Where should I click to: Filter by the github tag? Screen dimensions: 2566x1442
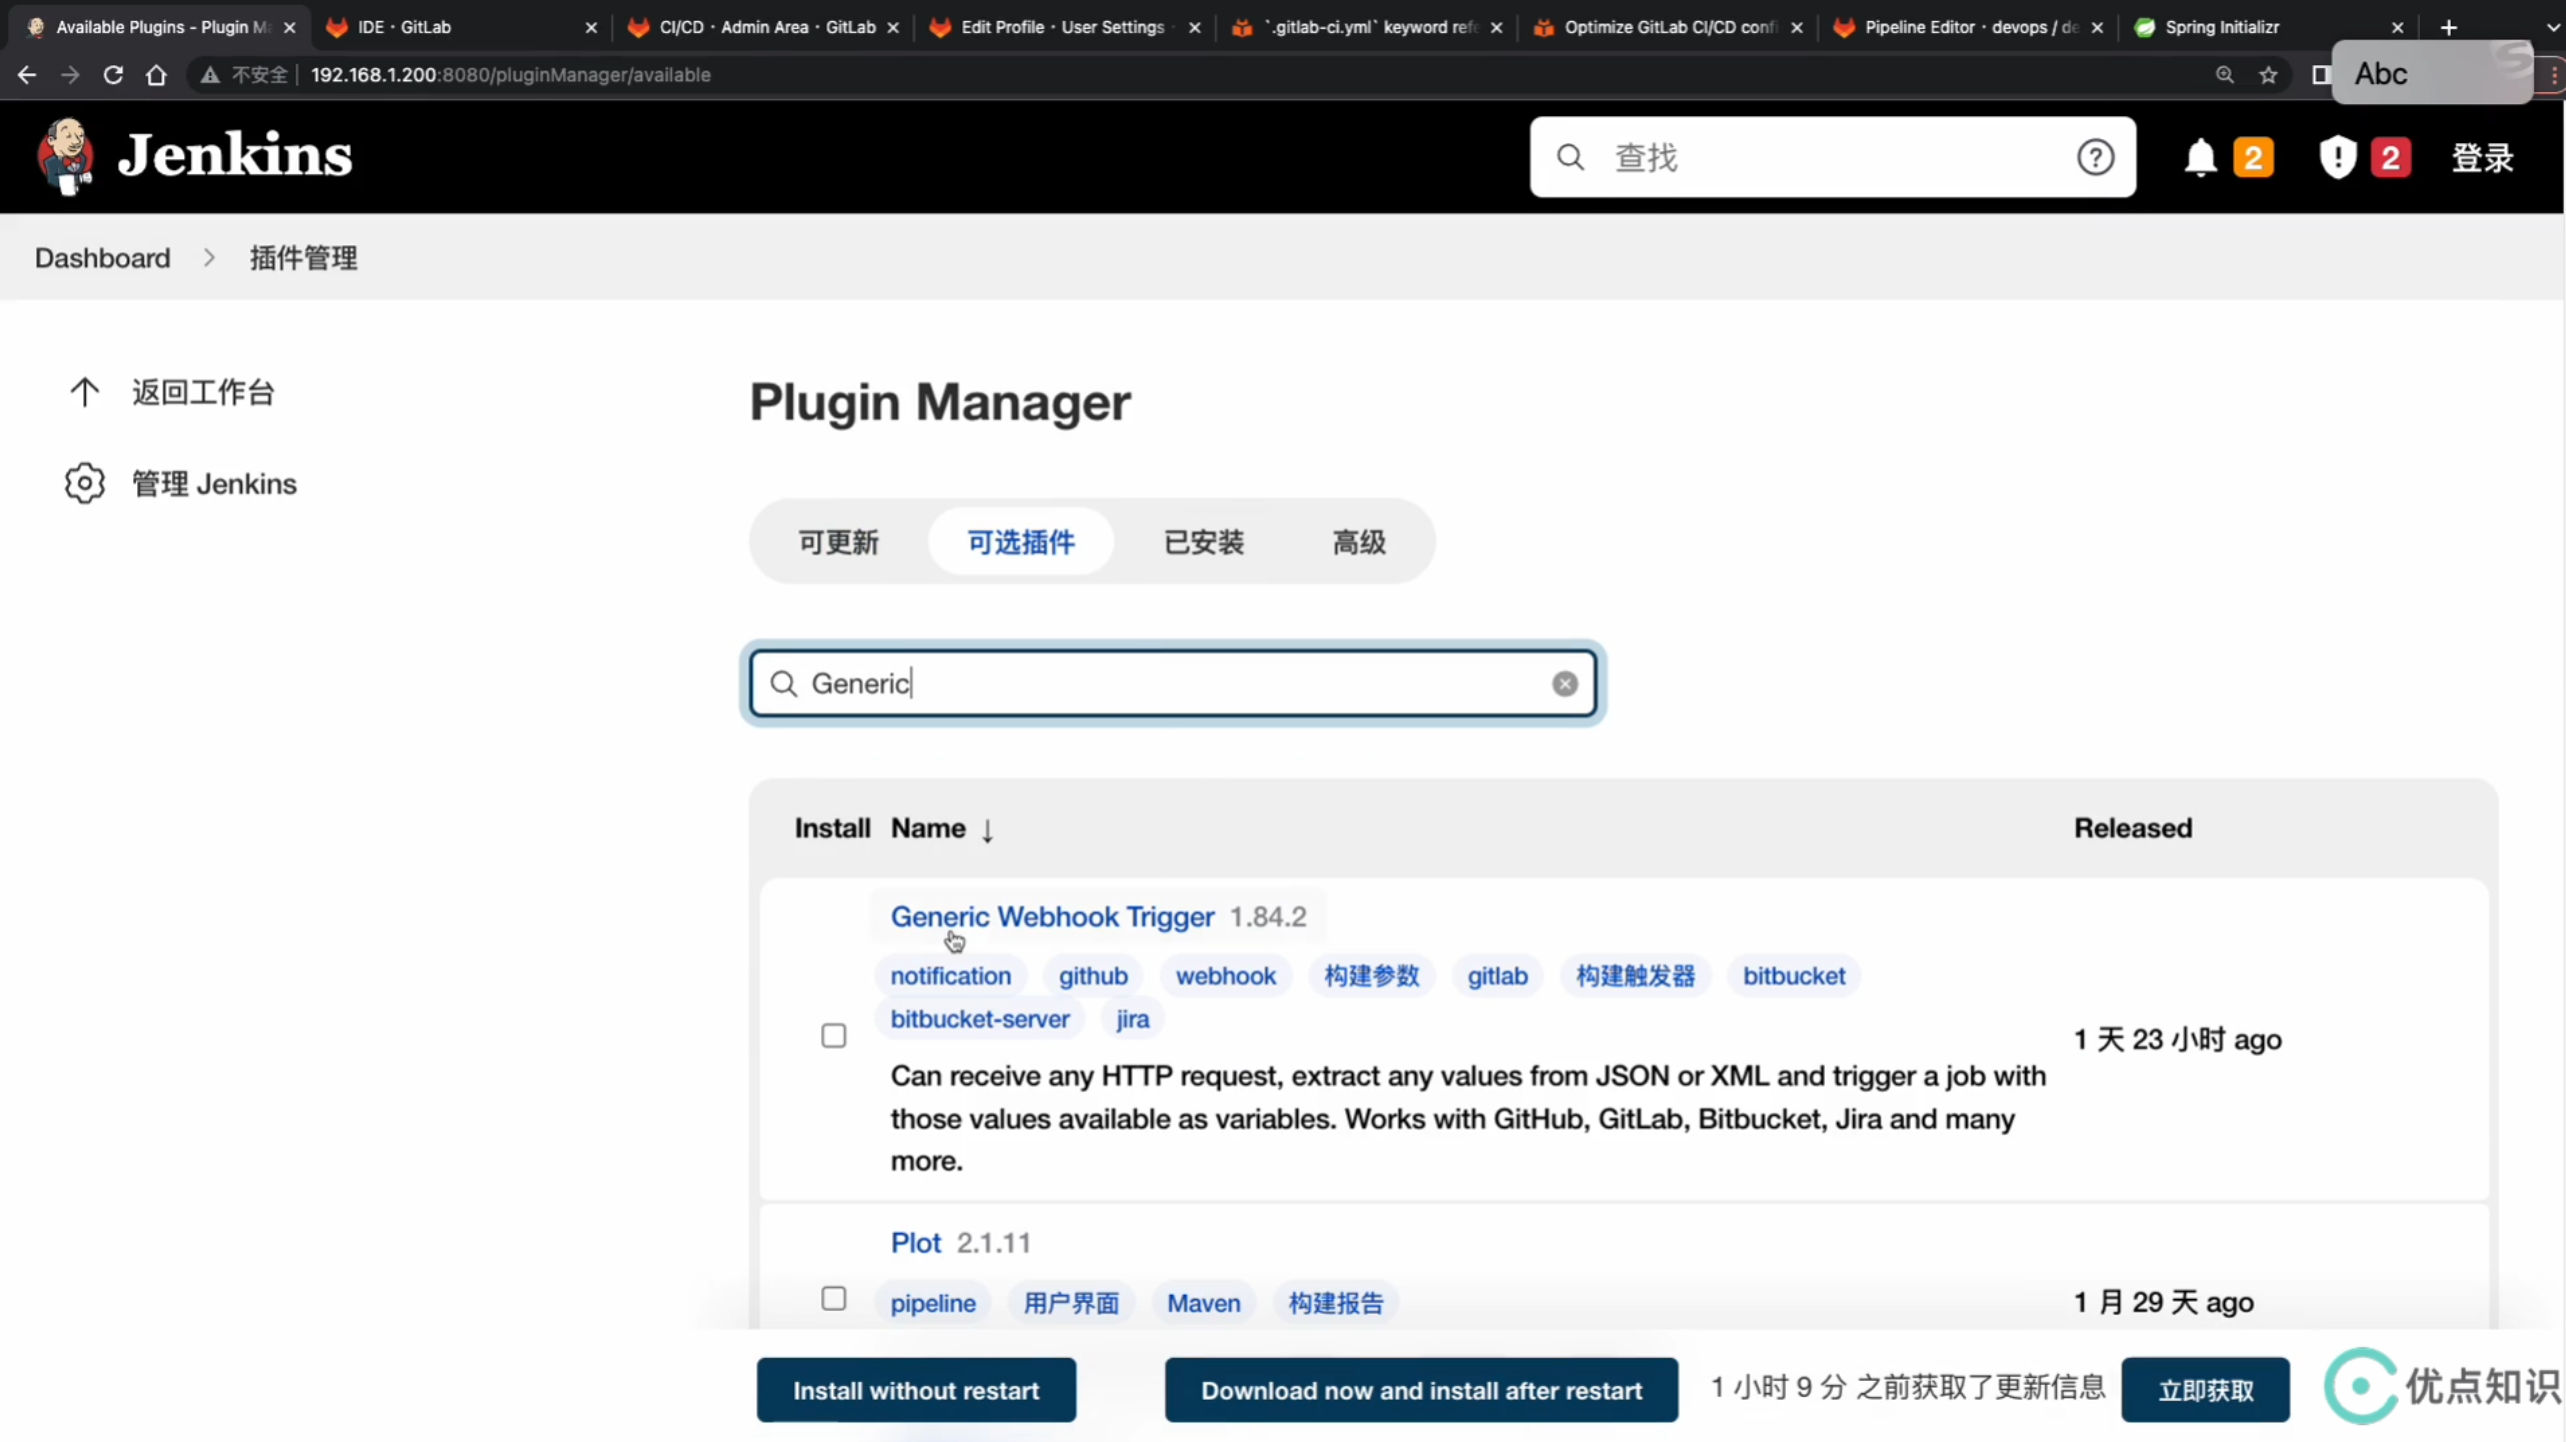tap(1093, 976)
